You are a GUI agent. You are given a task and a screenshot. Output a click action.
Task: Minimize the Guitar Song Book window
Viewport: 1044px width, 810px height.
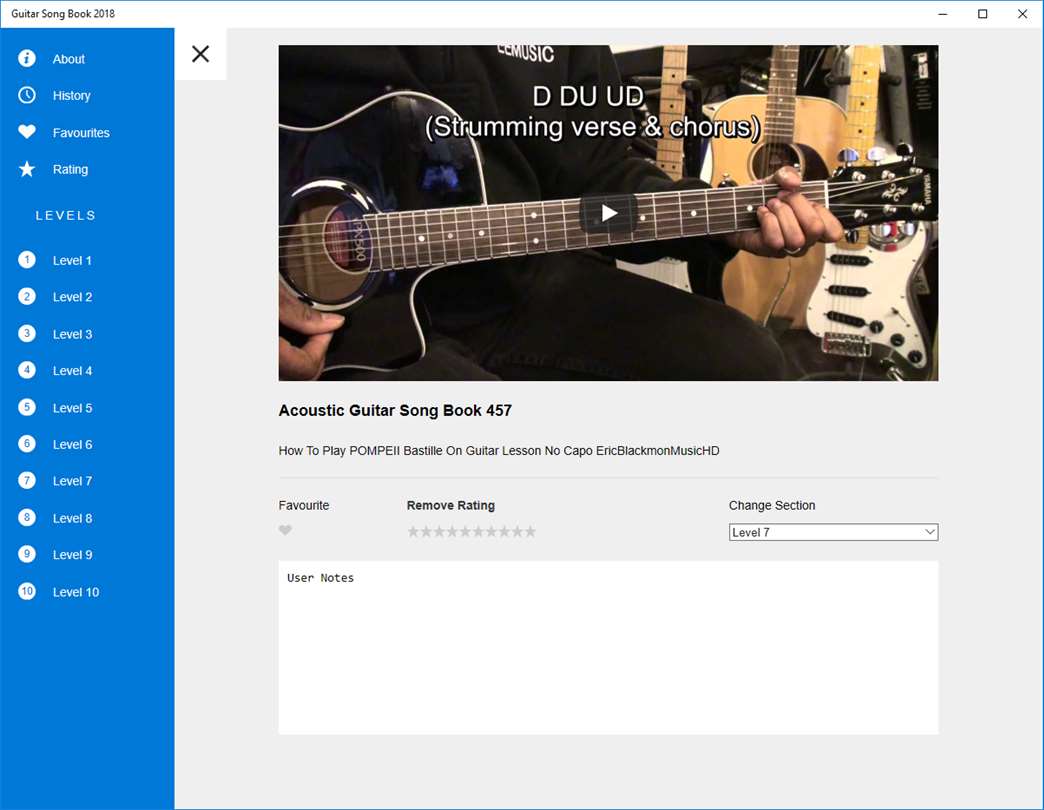point(942,14)
